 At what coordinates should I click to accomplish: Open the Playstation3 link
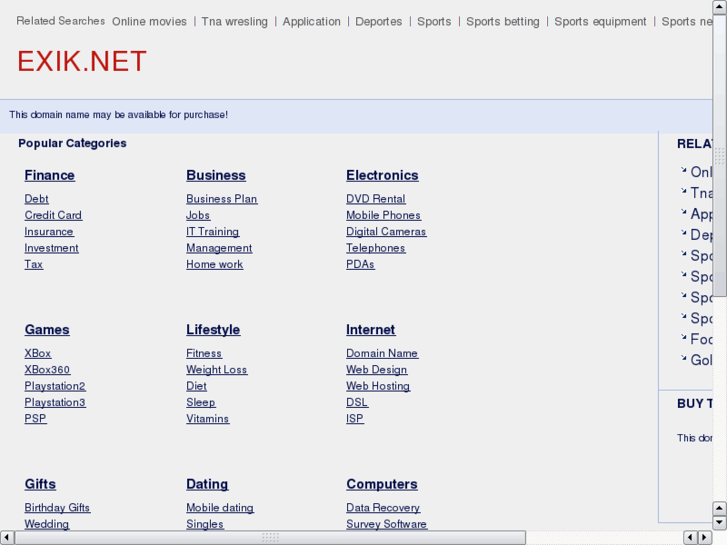[55, 402]
